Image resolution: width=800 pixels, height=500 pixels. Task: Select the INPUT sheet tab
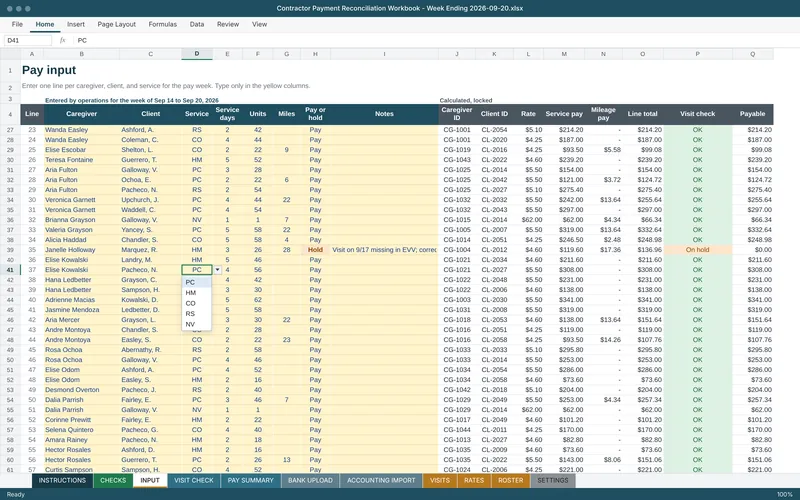[150, 481]
